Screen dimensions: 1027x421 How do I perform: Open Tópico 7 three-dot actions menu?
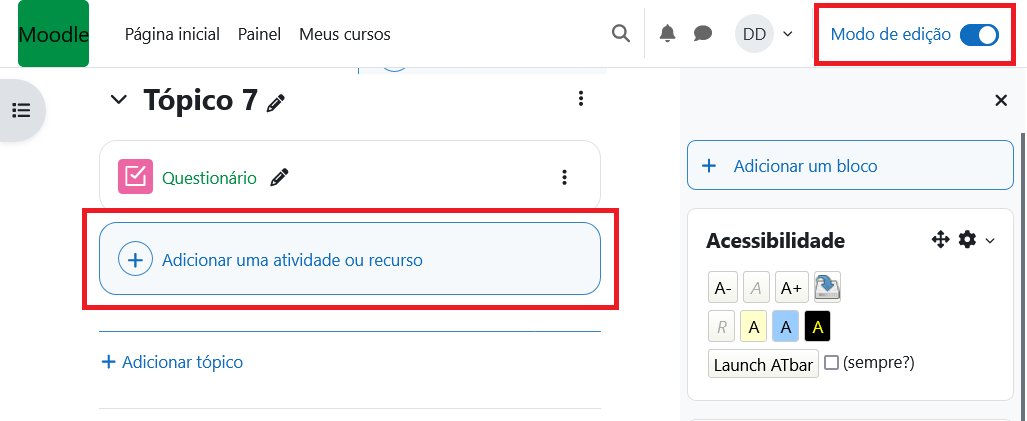581,99
